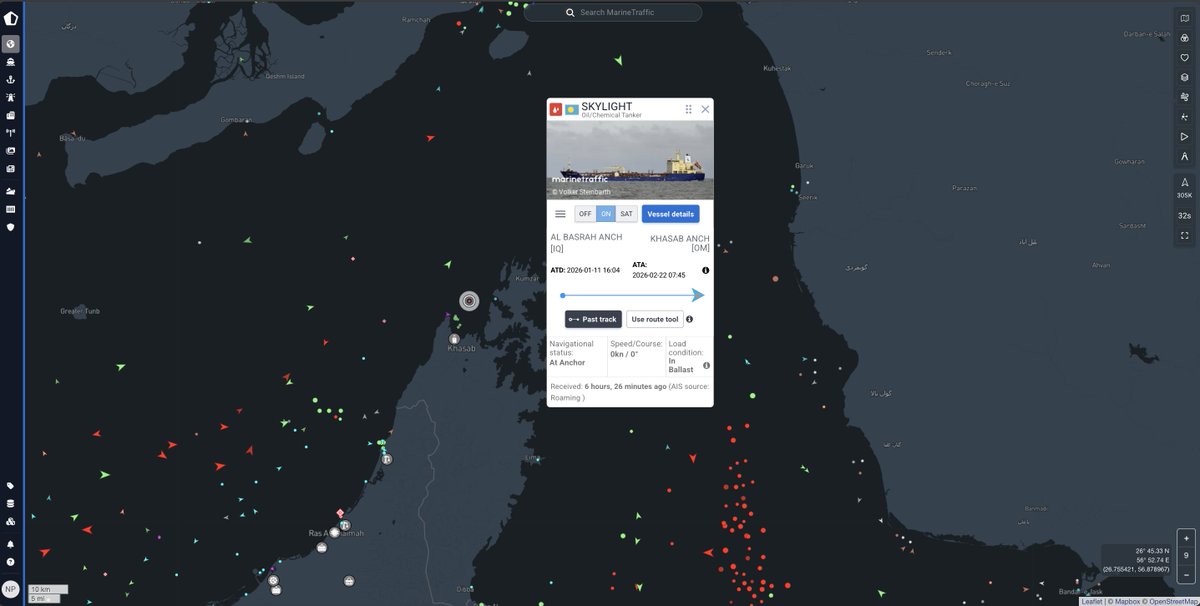Open the ports anchor icon in sidebar

coord(11,79)
